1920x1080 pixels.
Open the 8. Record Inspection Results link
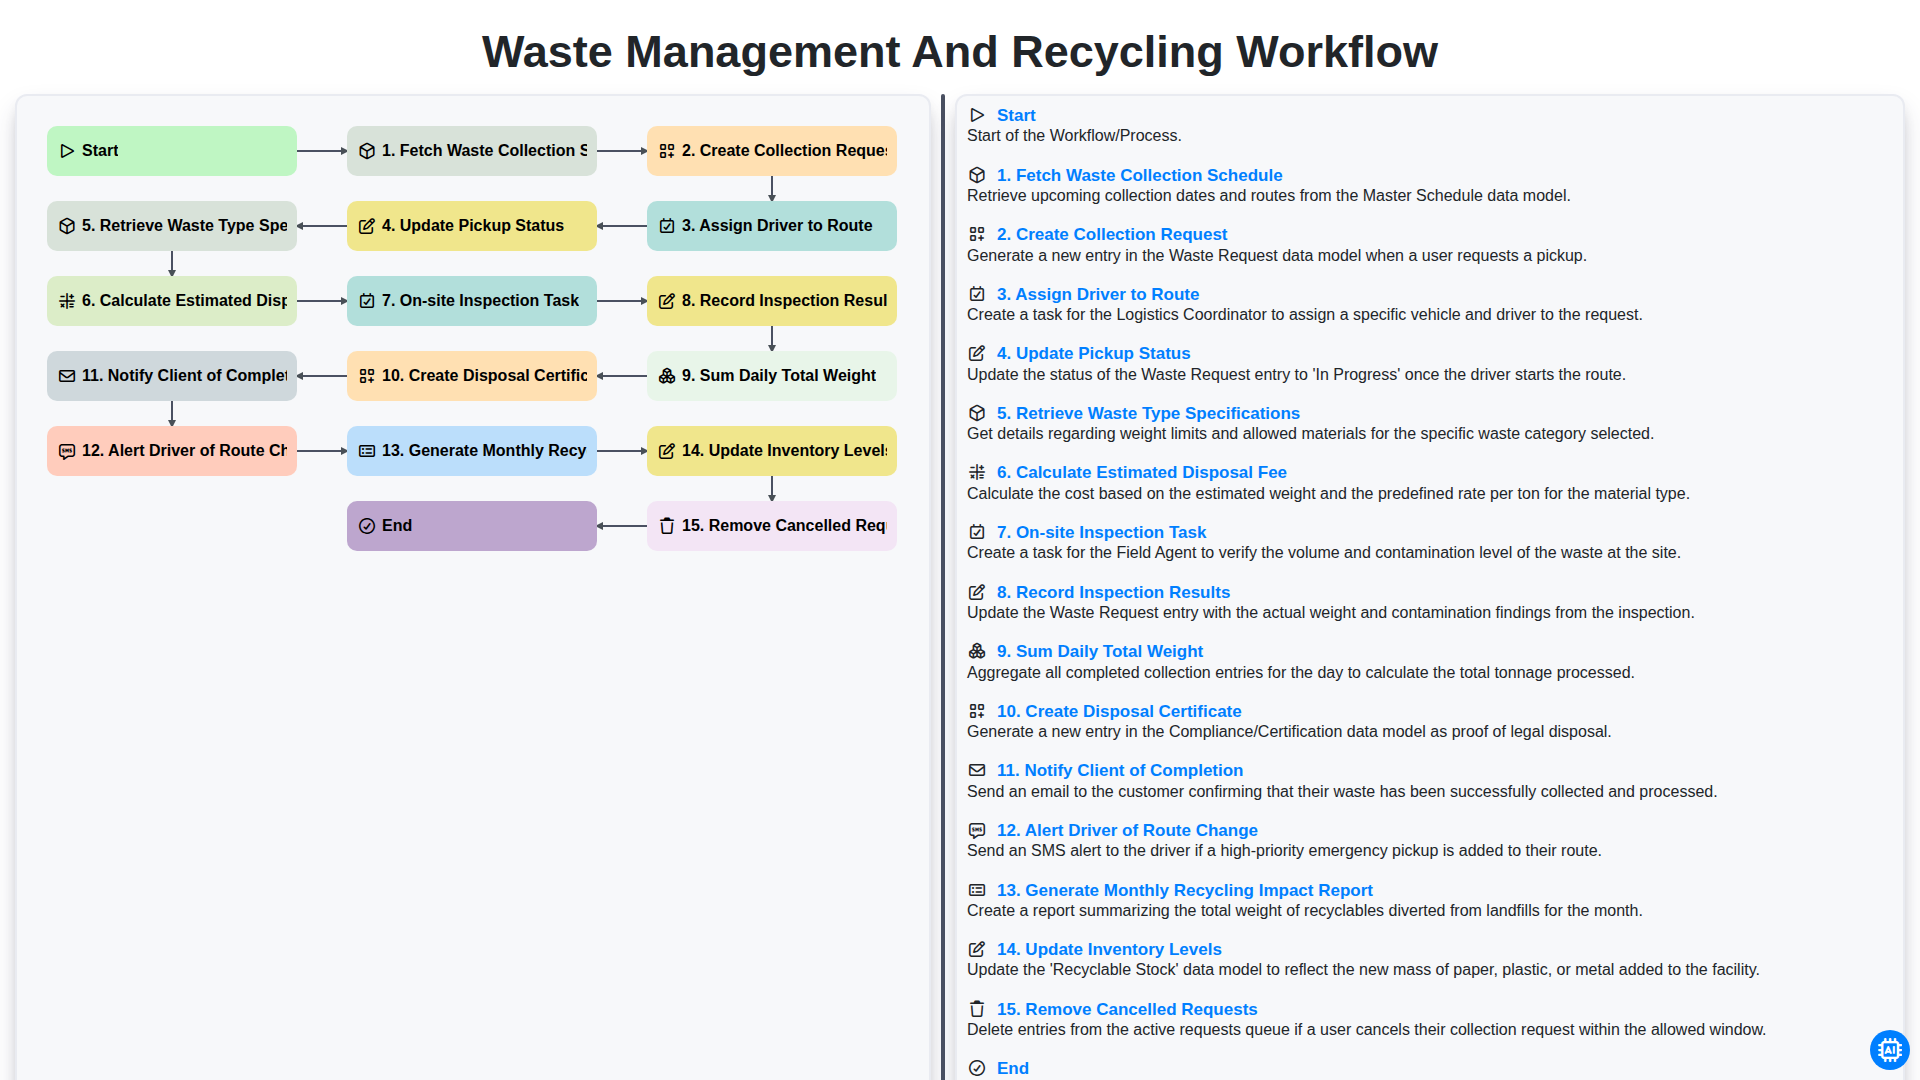point(1113,592)
